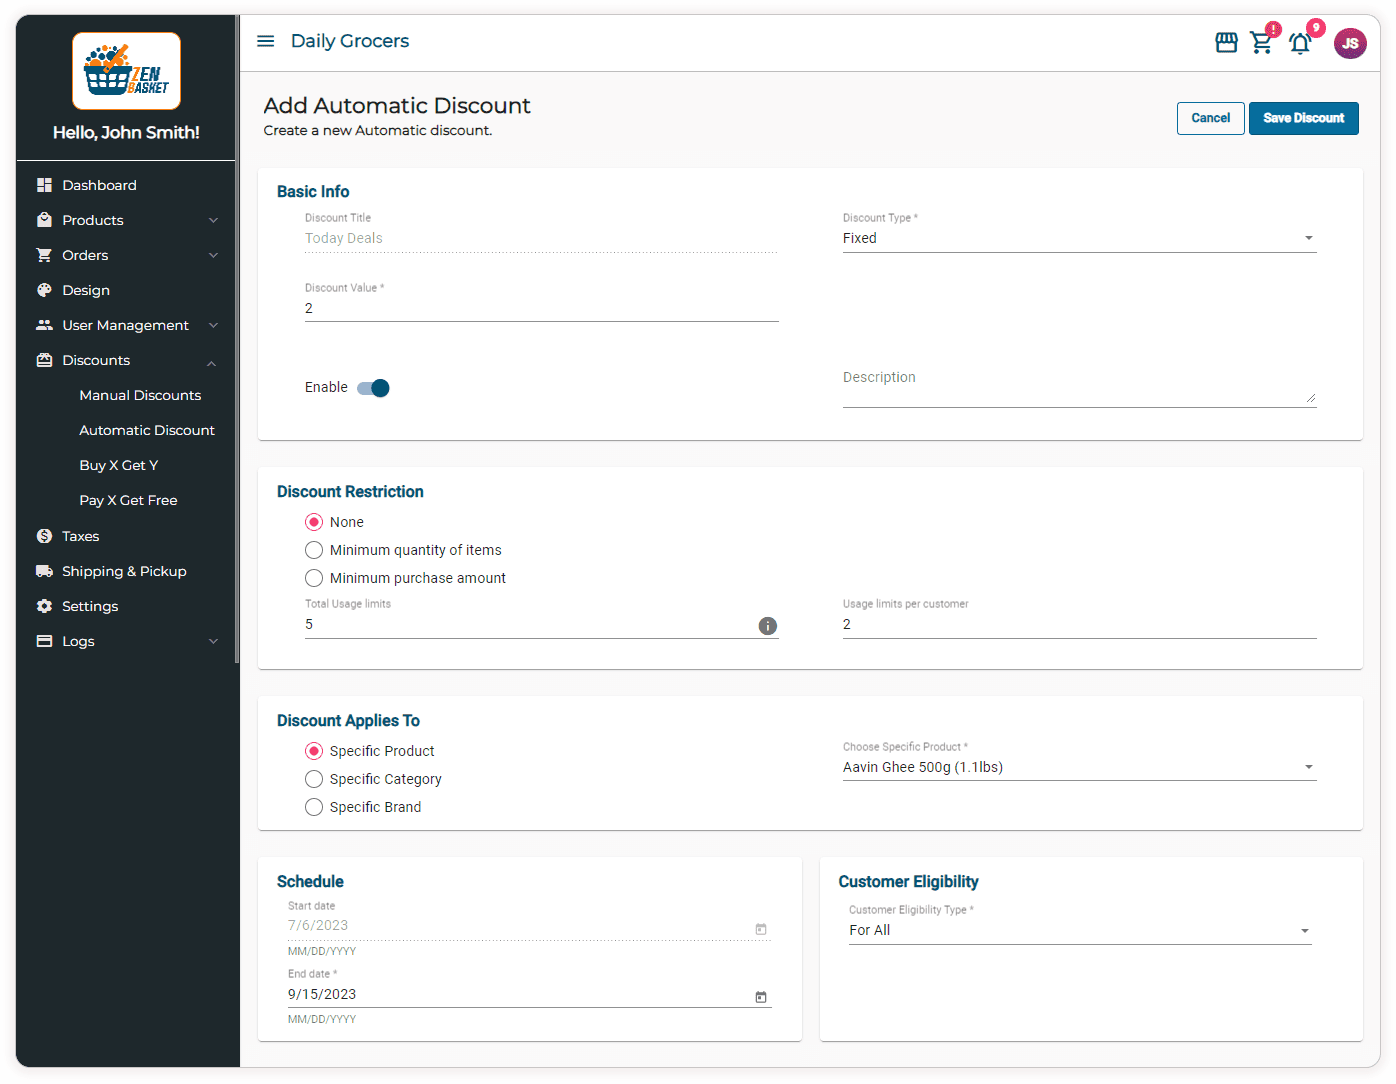The width and height of the screenshot is (1396, 1084).
Task: Open the Customer Eligibility Type dropdown
Action: coord(1078,930)
